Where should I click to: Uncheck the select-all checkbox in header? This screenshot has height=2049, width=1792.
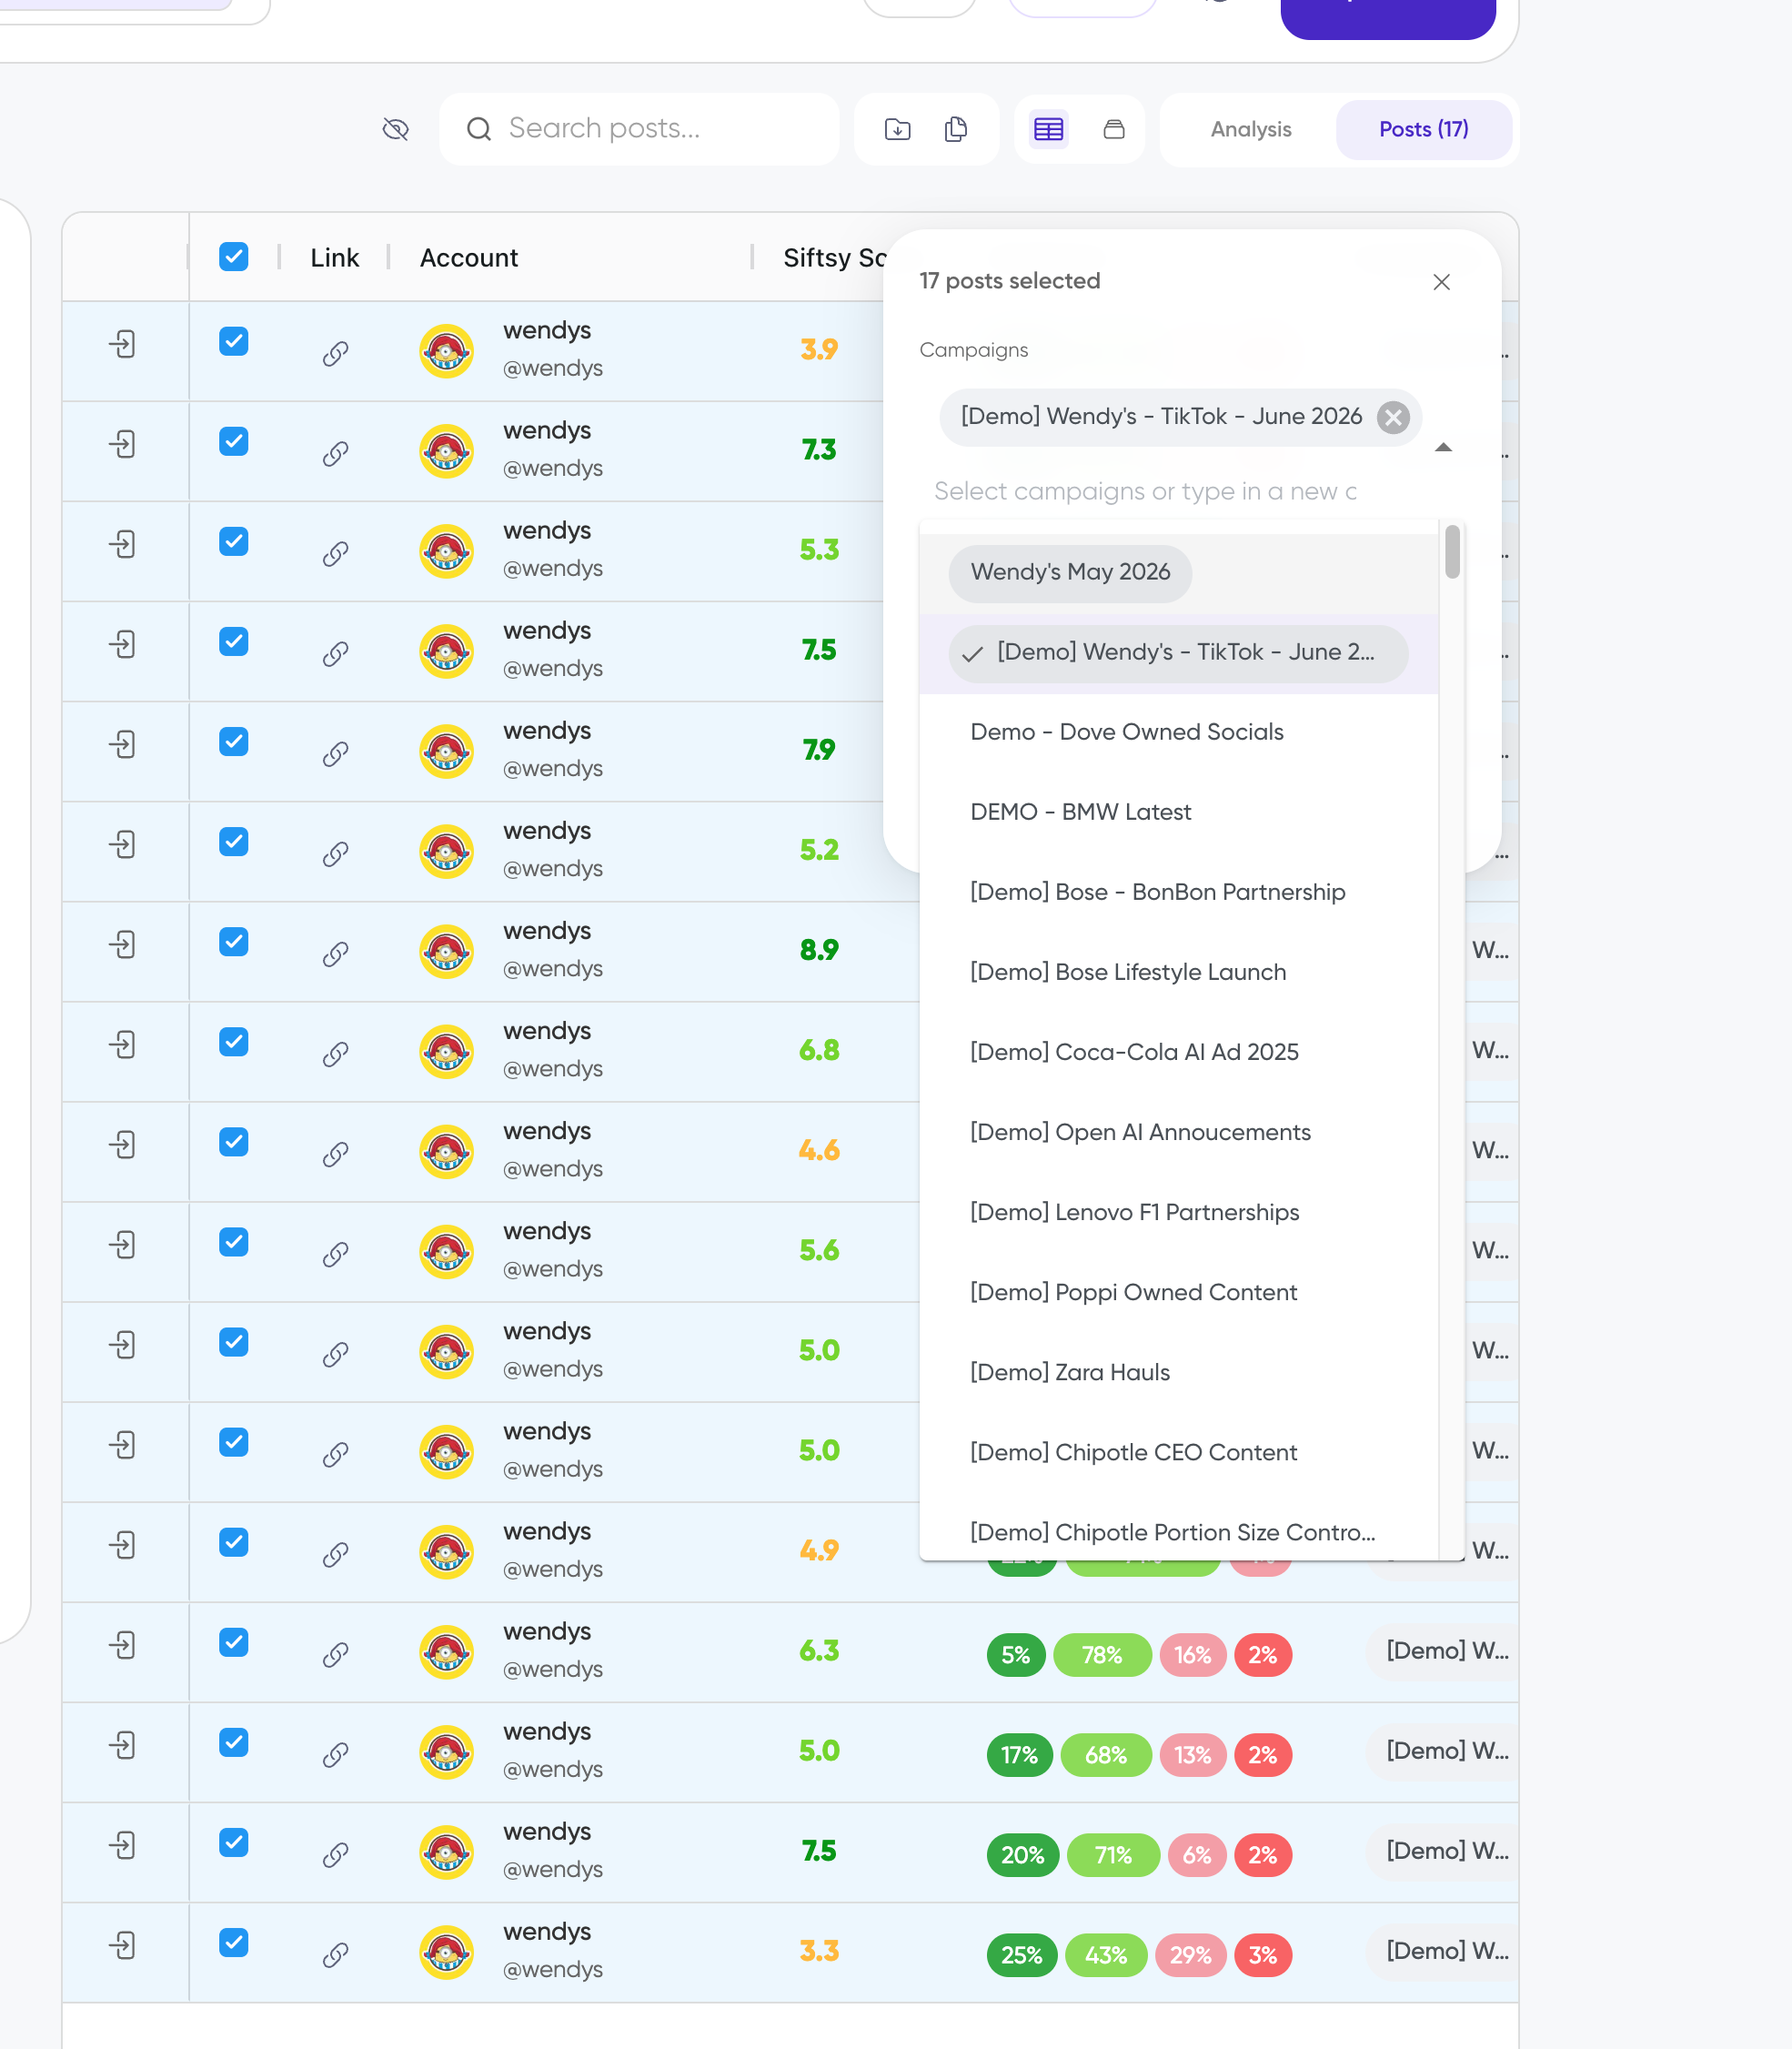[234, 257]
